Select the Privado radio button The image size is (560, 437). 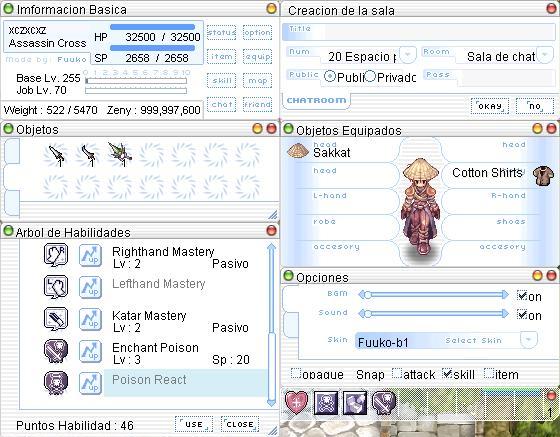pos(370,76)
